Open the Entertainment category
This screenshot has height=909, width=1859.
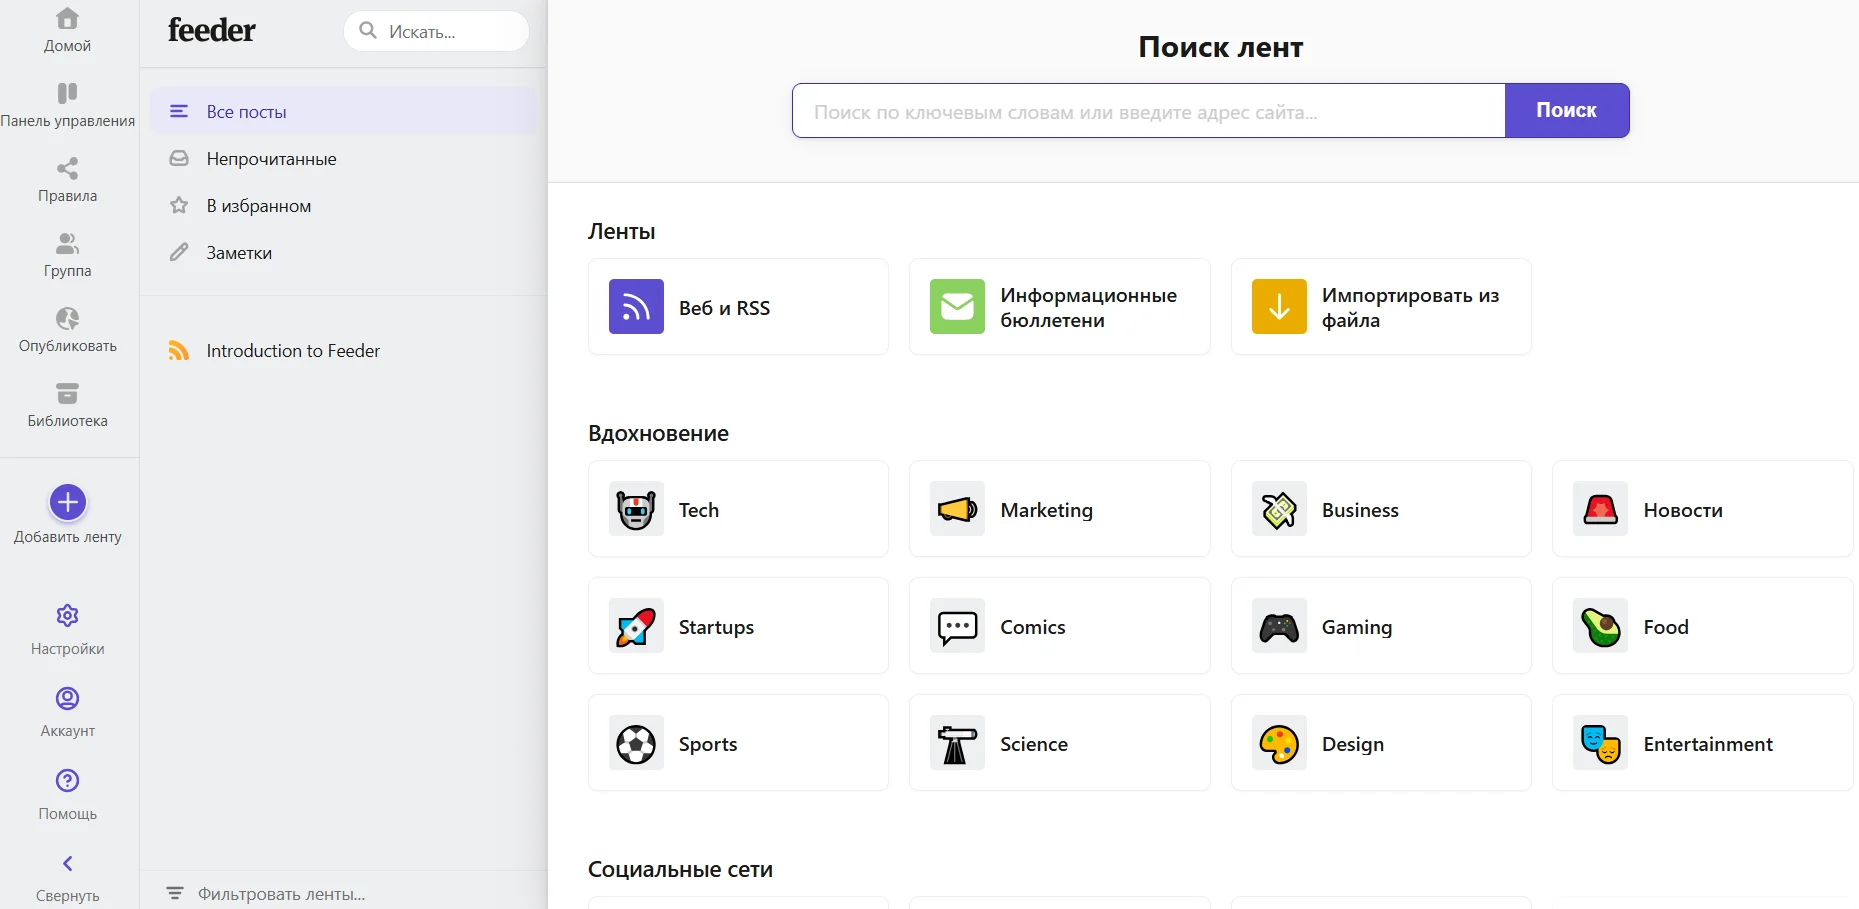coord(1703,743)
